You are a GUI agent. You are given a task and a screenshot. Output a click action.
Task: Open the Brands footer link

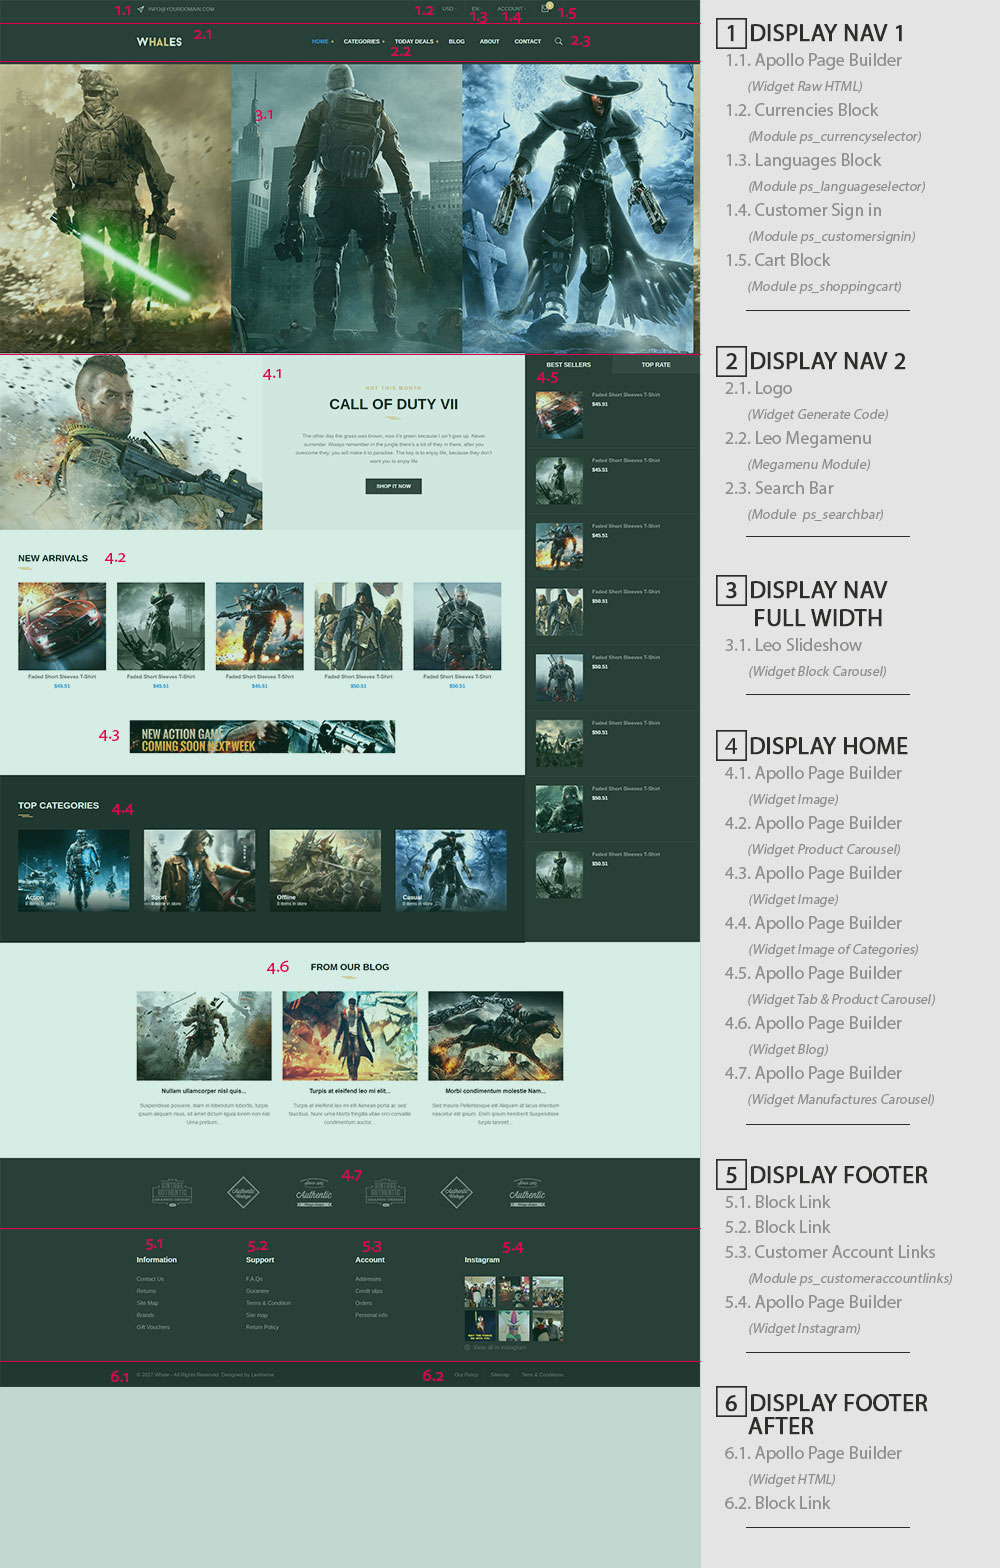pyautogui.click(x=145, y=1315)
